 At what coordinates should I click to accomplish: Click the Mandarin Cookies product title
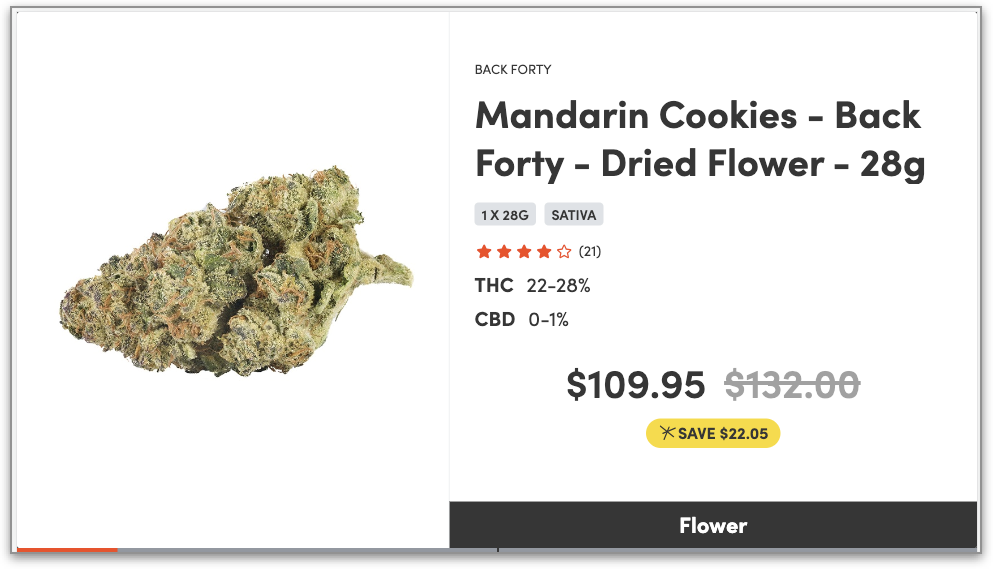700,139
